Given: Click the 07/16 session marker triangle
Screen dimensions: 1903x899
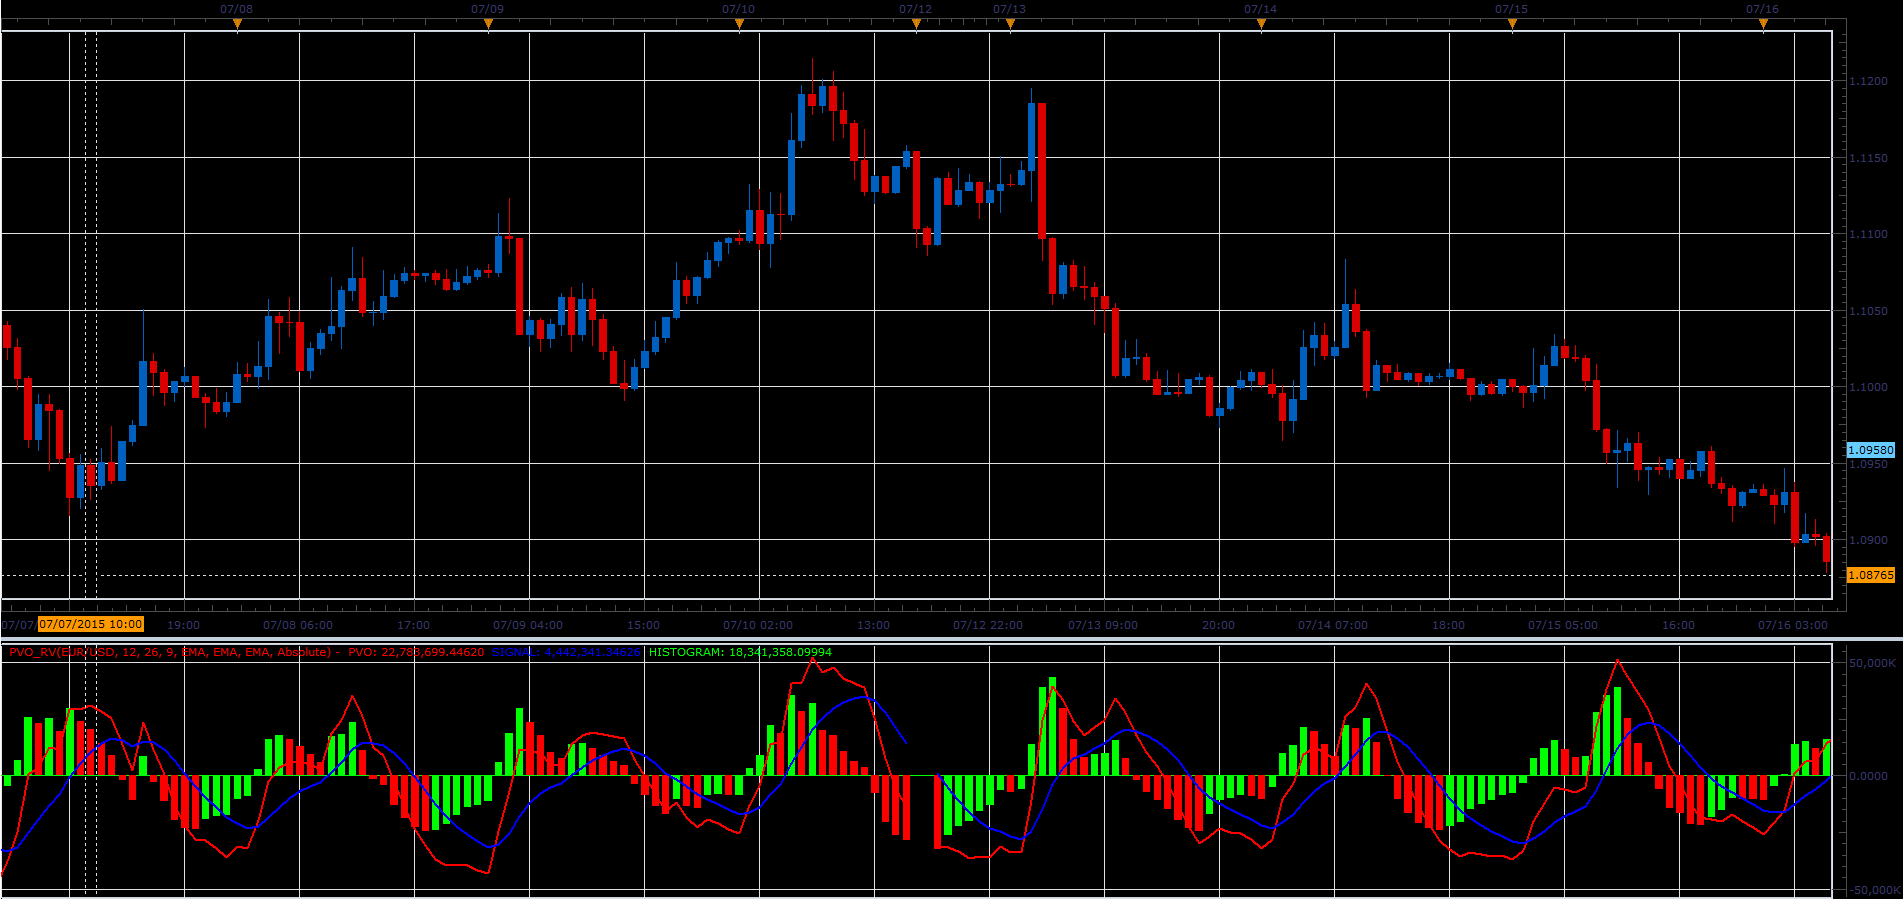Looking at the screenshot, I should tap(1763, 26).
